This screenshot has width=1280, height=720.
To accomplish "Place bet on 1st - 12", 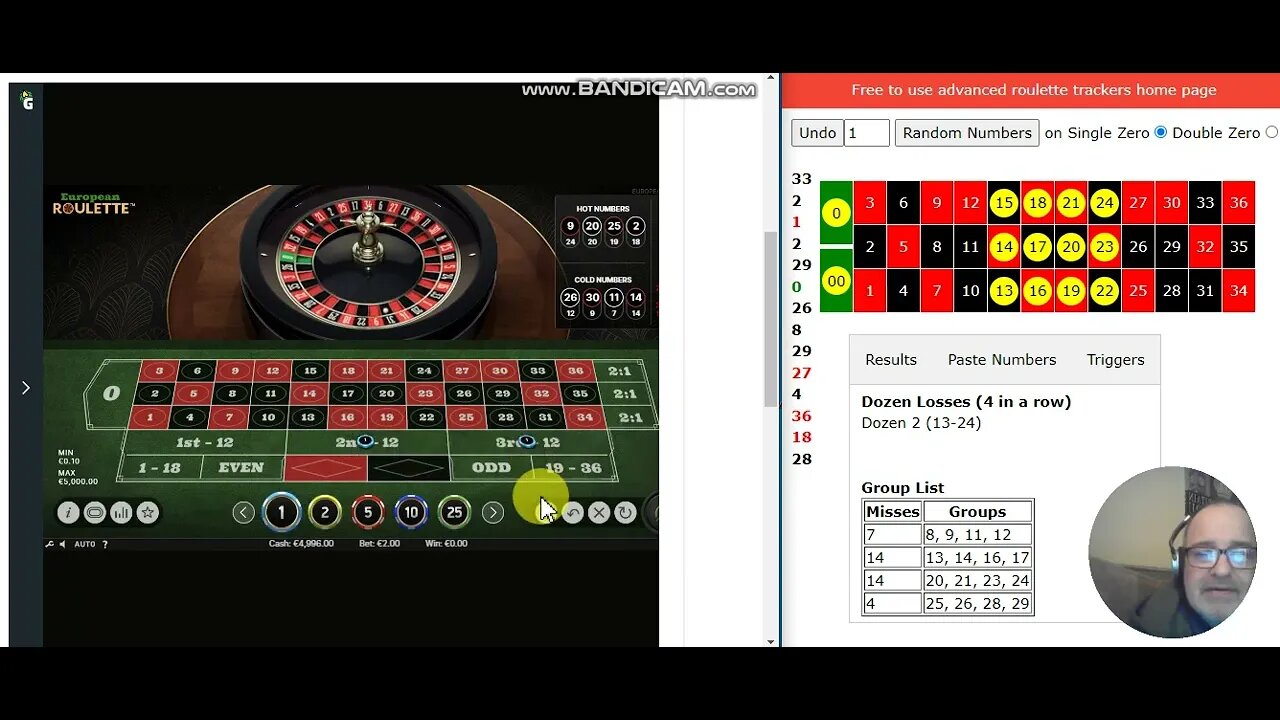I will (204, 442).
